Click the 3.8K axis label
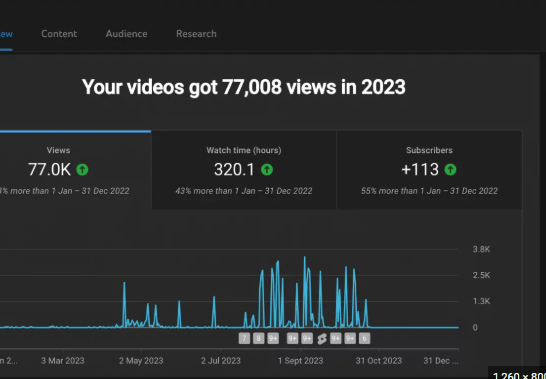546x379 pixels. click(x=482, y=249)
